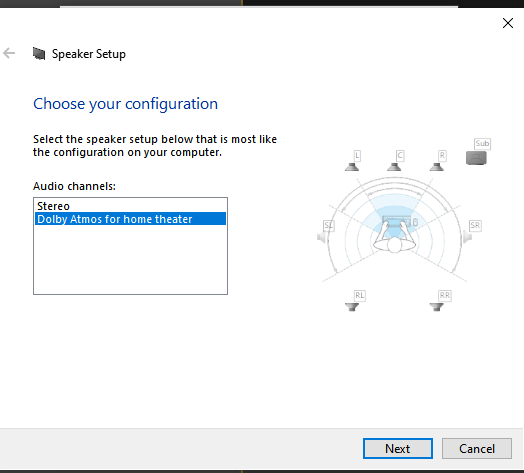
Task: Click the RL label tag
Action: (x=360, y=295)
